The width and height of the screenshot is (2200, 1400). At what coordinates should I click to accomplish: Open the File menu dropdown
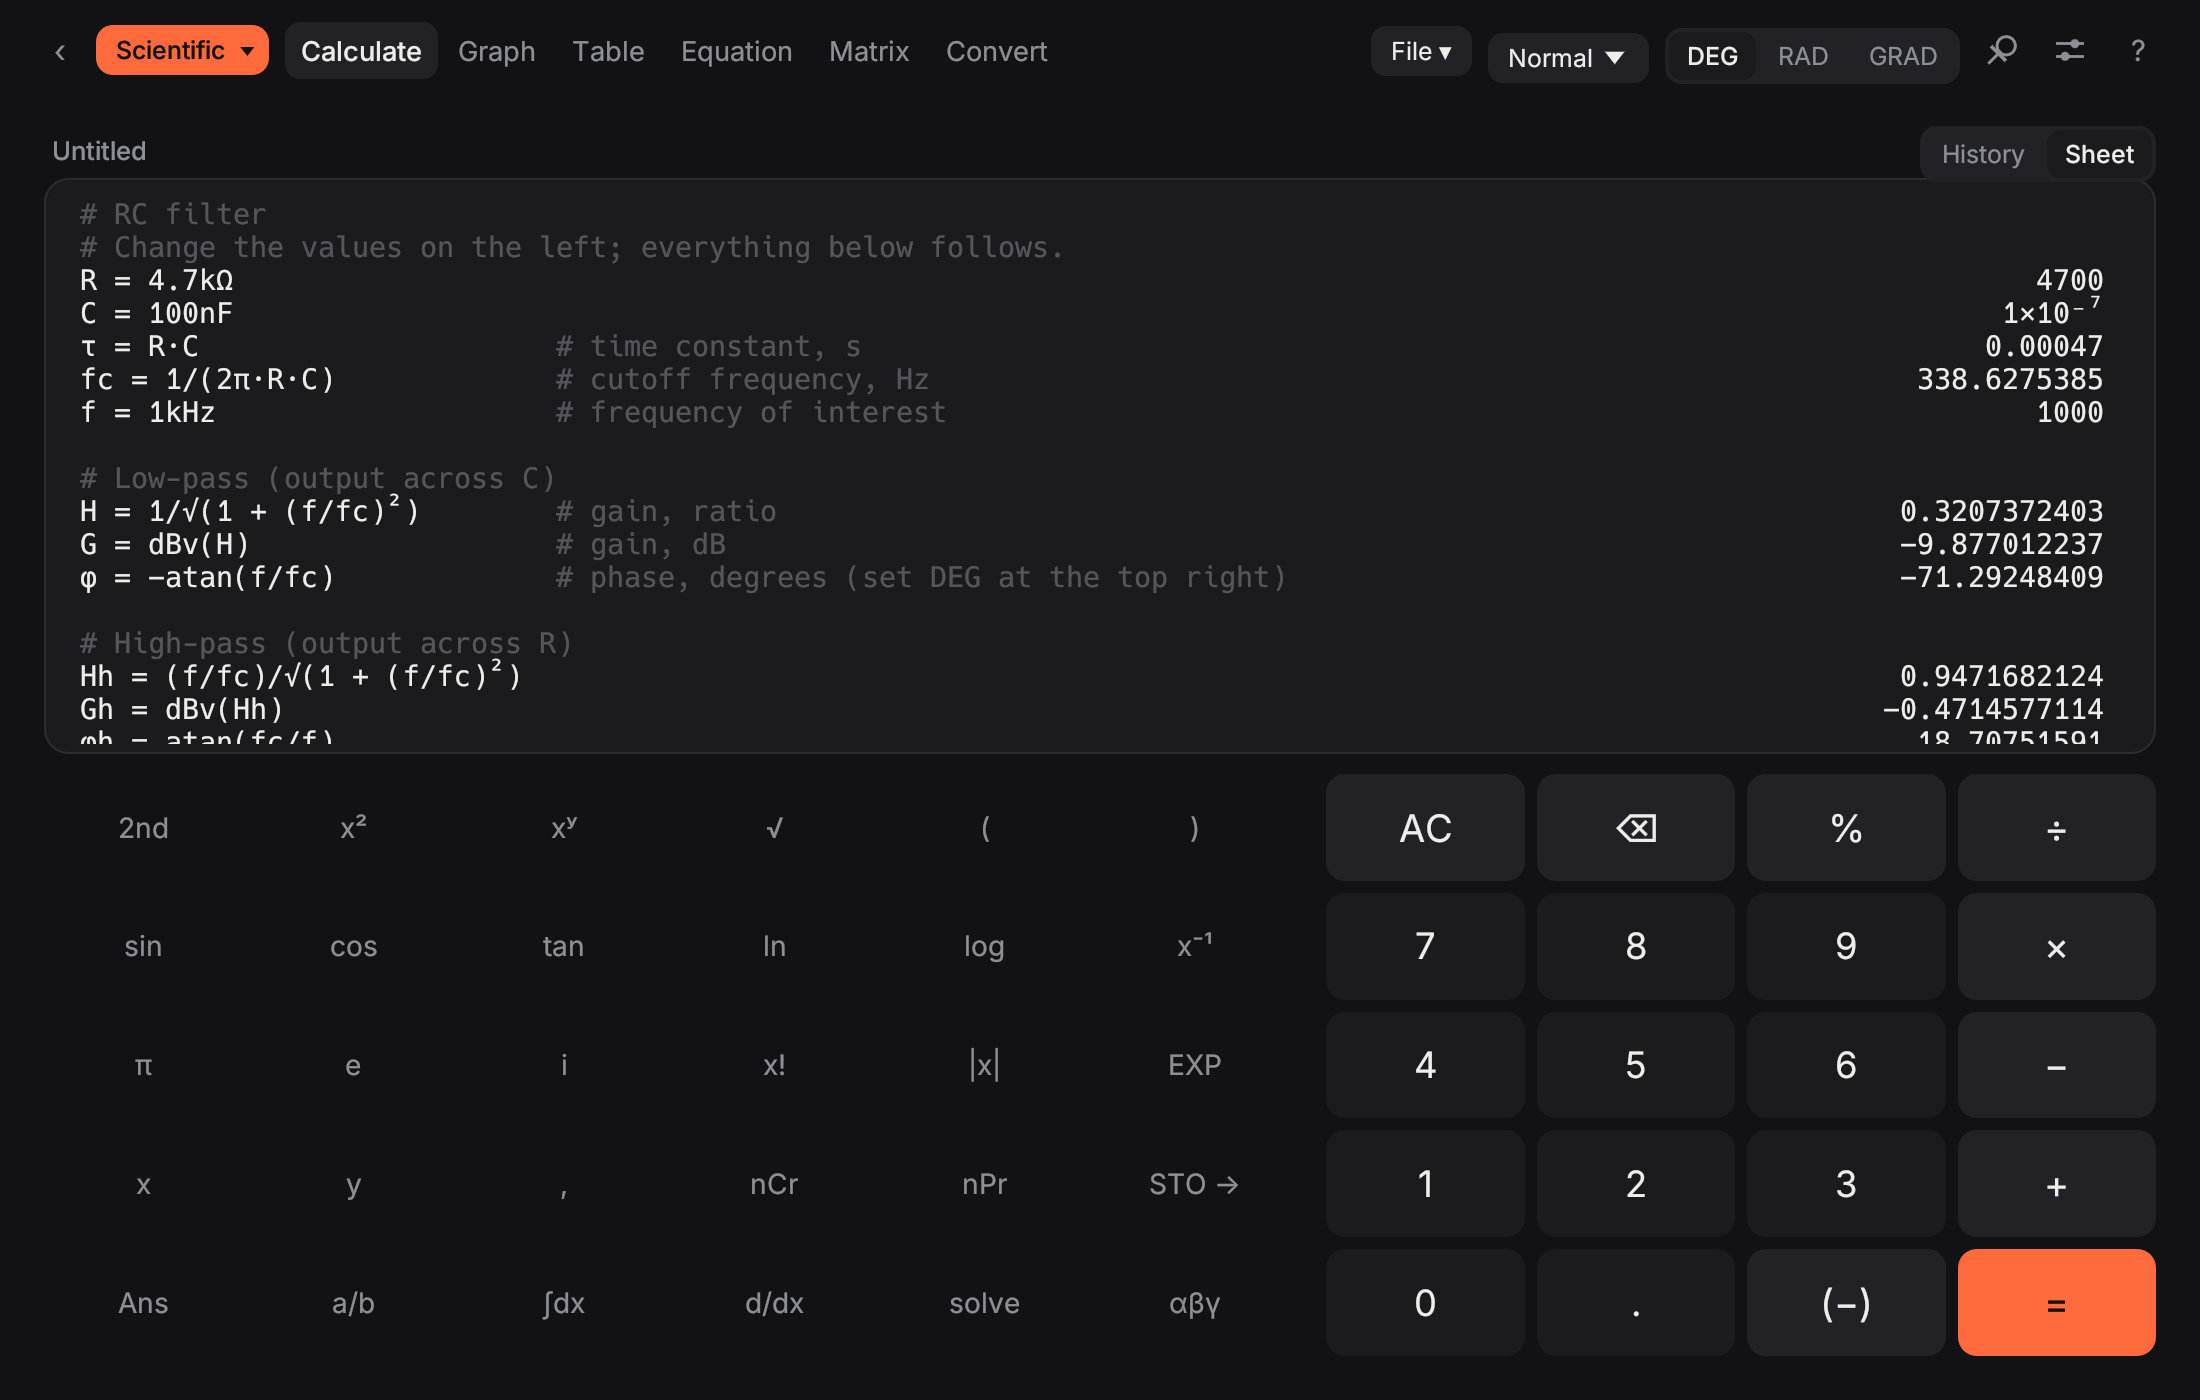tap(1421, 51)
